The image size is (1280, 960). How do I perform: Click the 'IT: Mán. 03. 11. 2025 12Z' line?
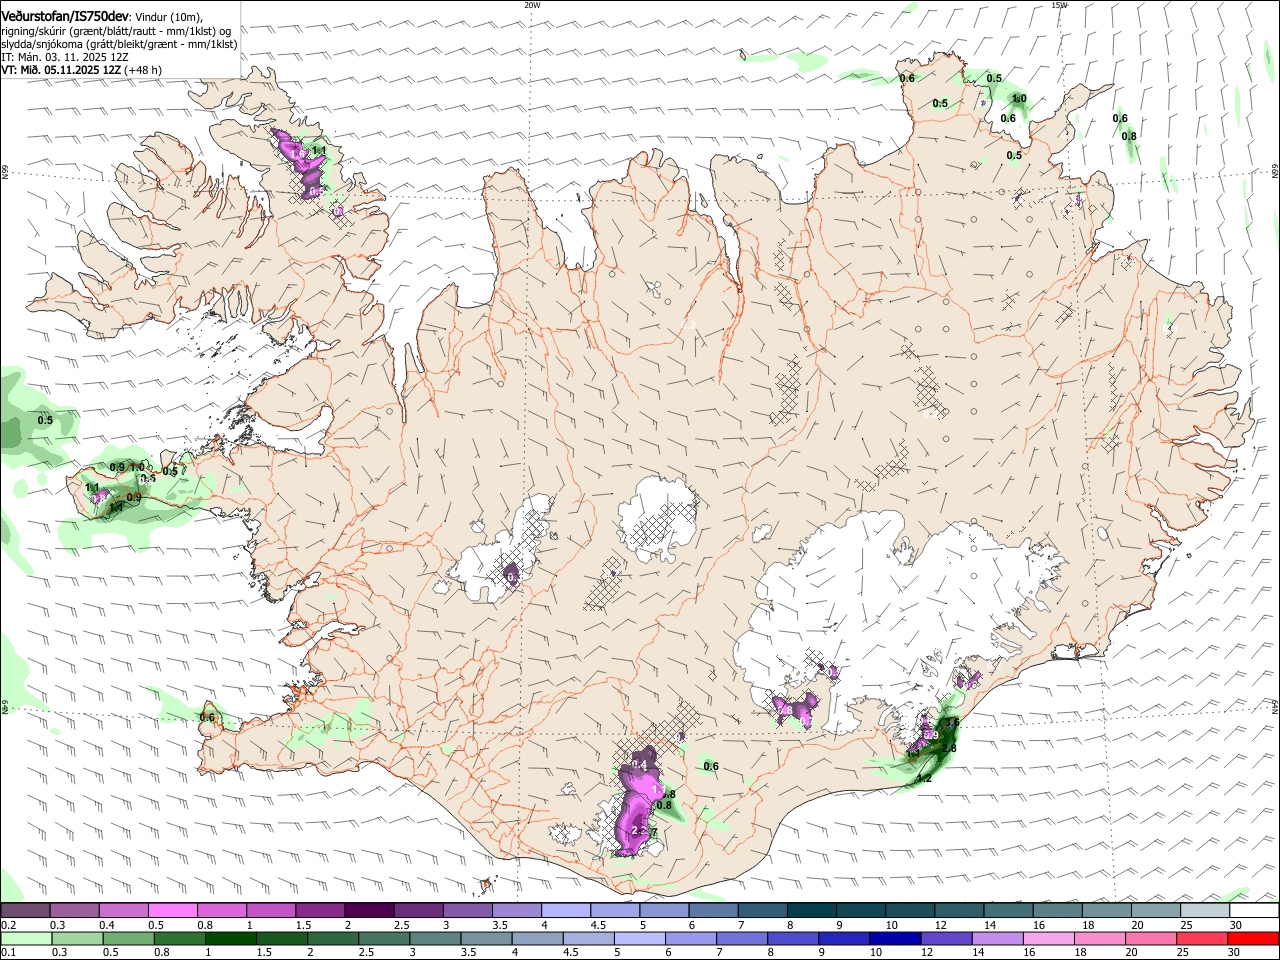65,57
